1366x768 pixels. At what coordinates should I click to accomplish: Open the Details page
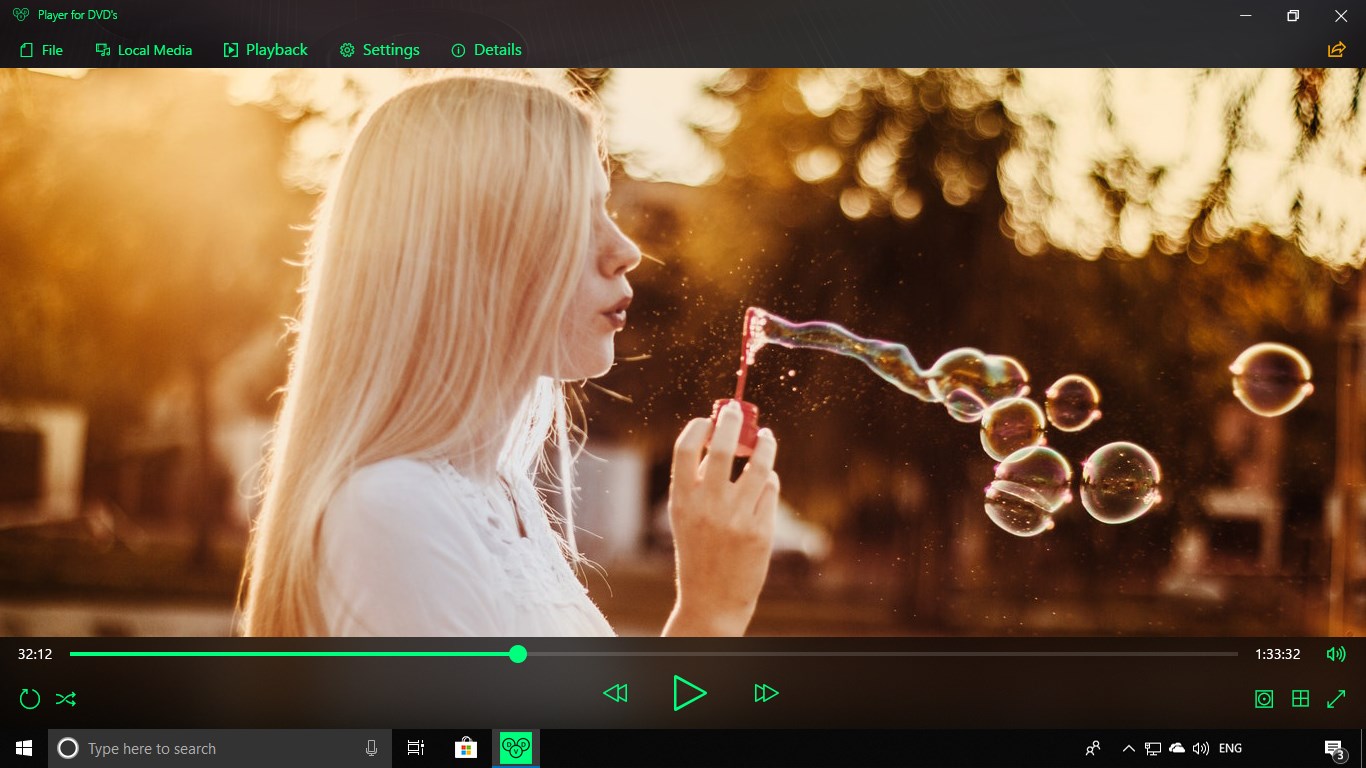486,49
